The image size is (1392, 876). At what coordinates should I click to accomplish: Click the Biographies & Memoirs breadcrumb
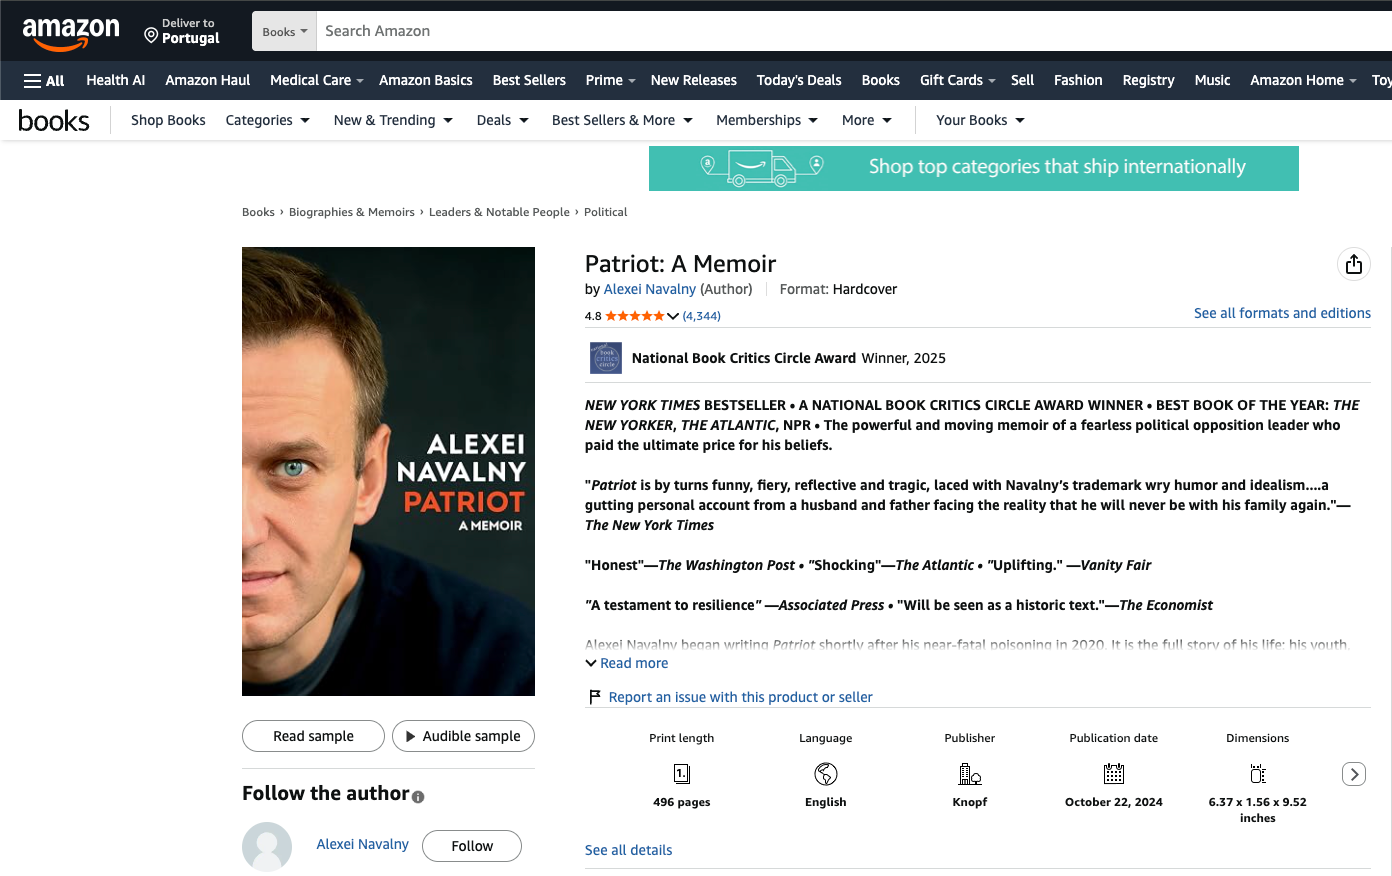click(352, 212)
